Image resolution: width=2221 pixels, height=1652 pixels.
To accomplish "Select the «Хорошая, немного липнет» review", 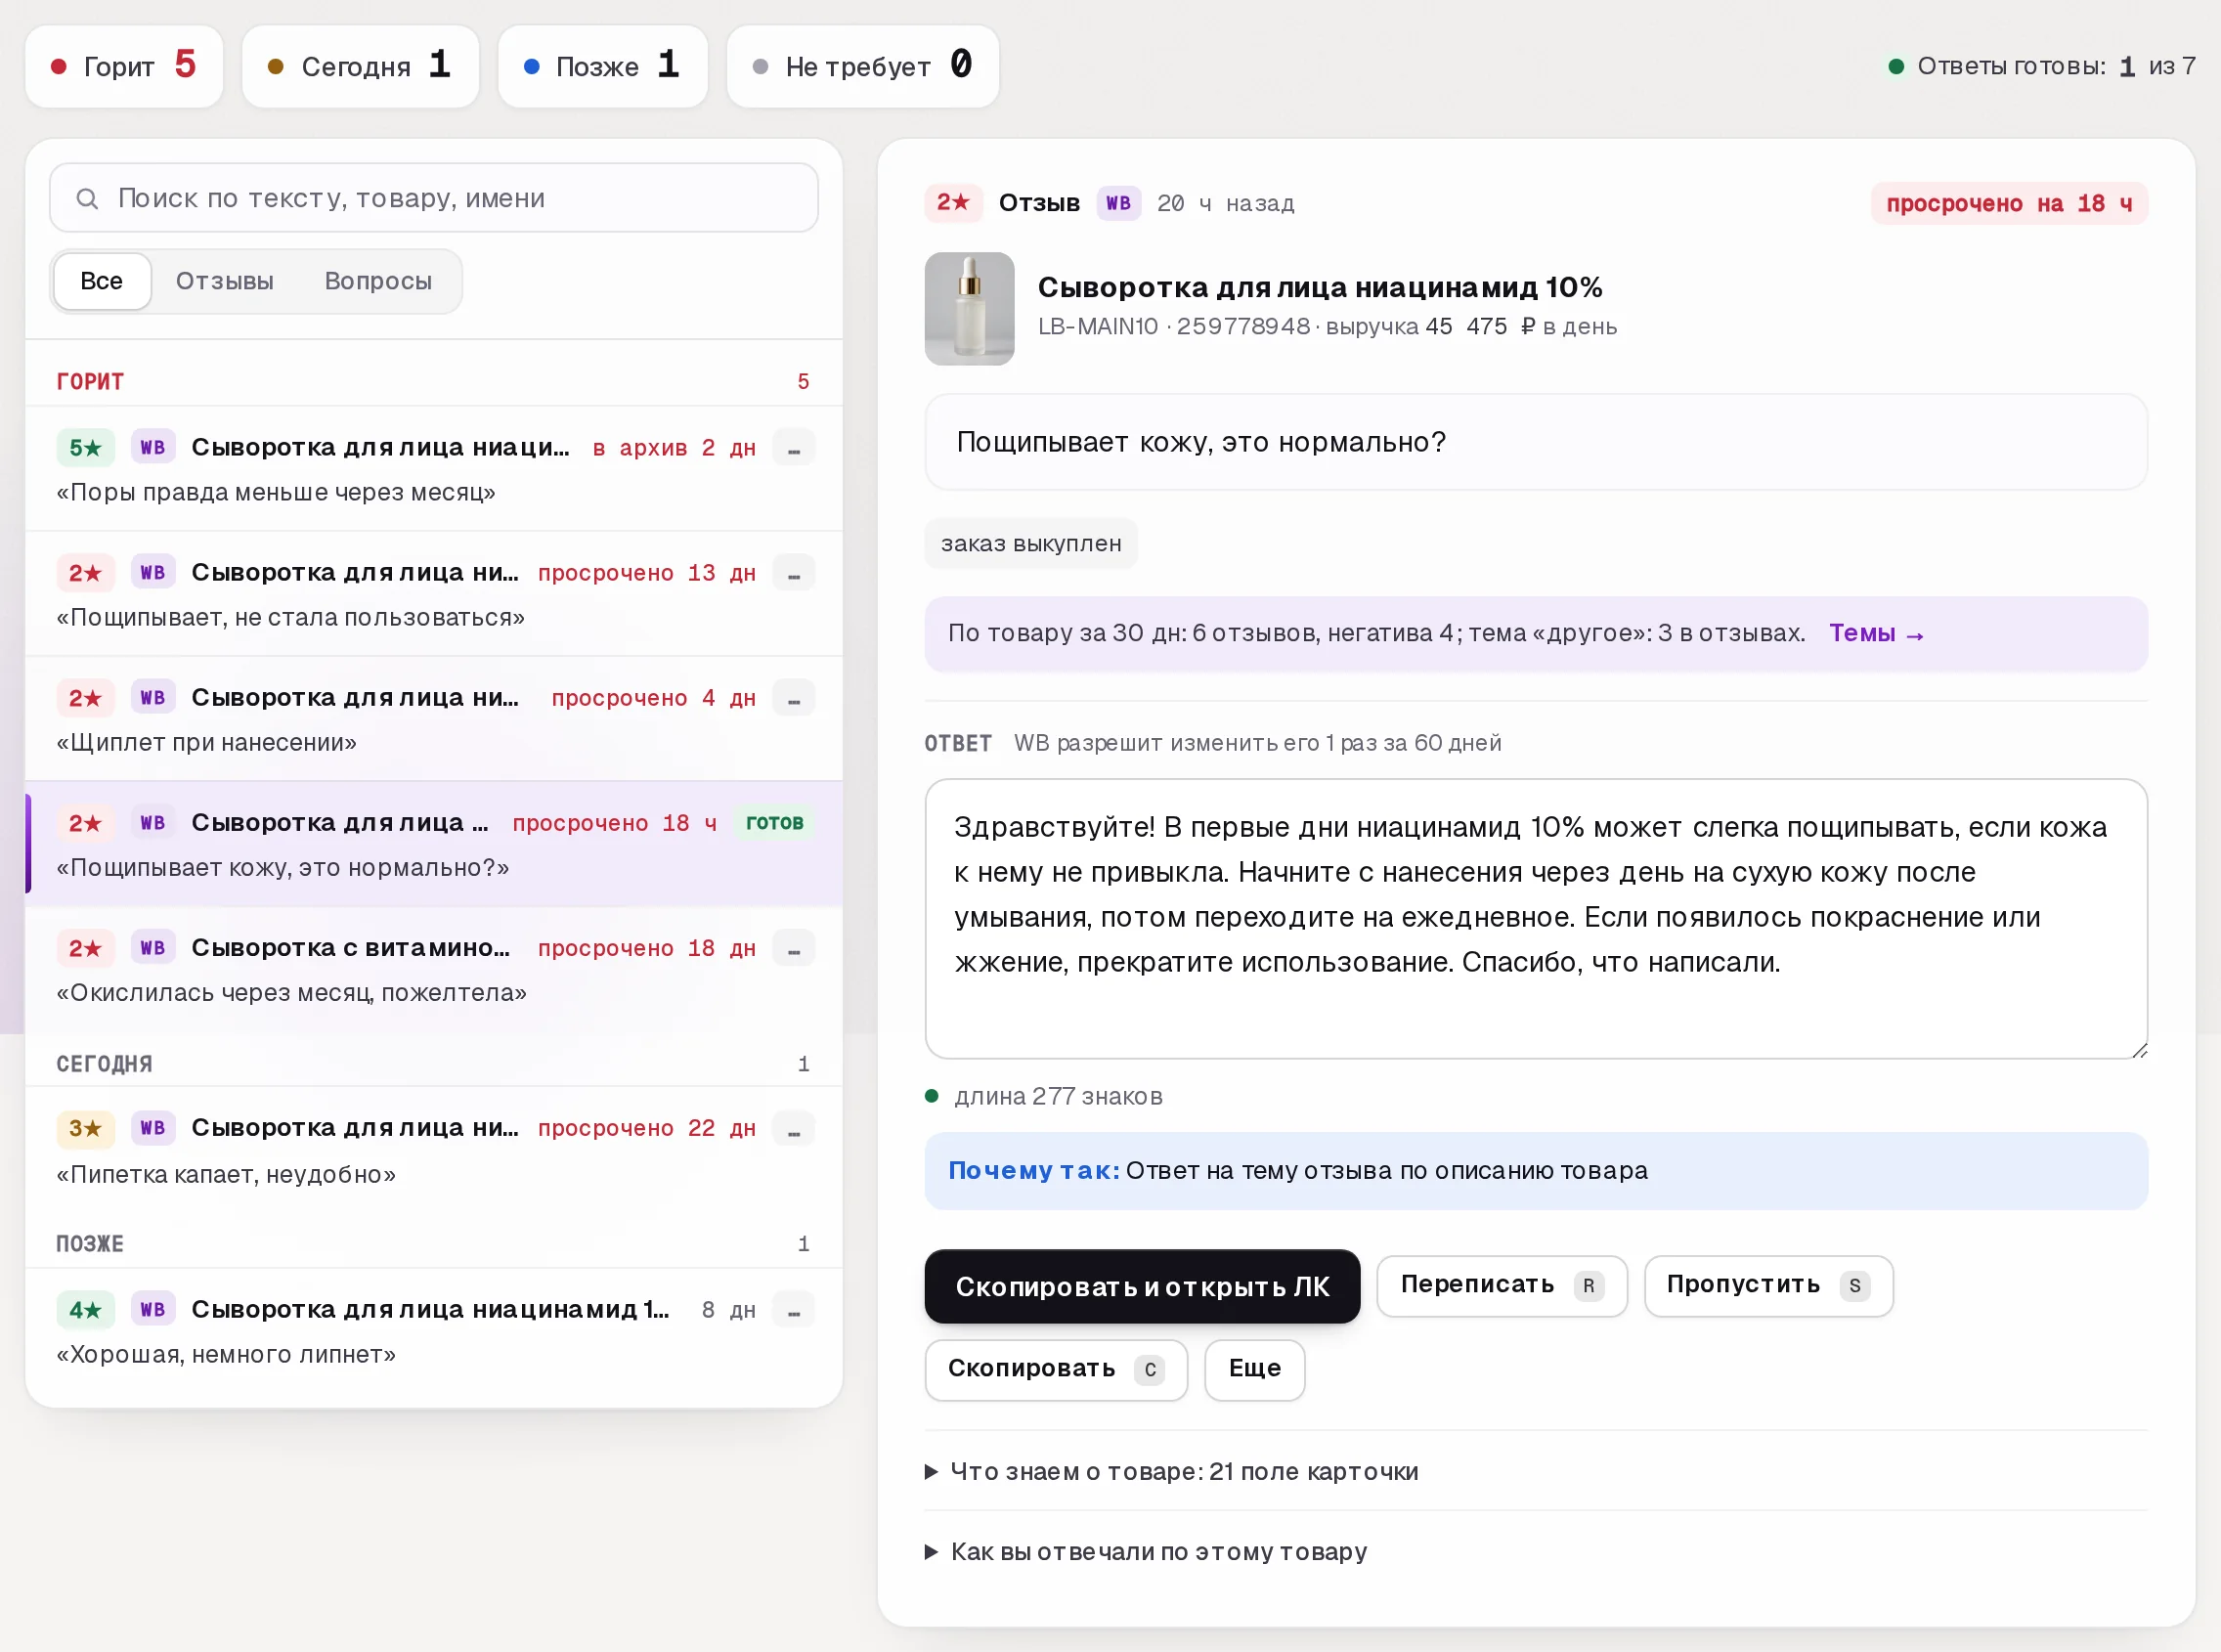I will (434, 1331).
